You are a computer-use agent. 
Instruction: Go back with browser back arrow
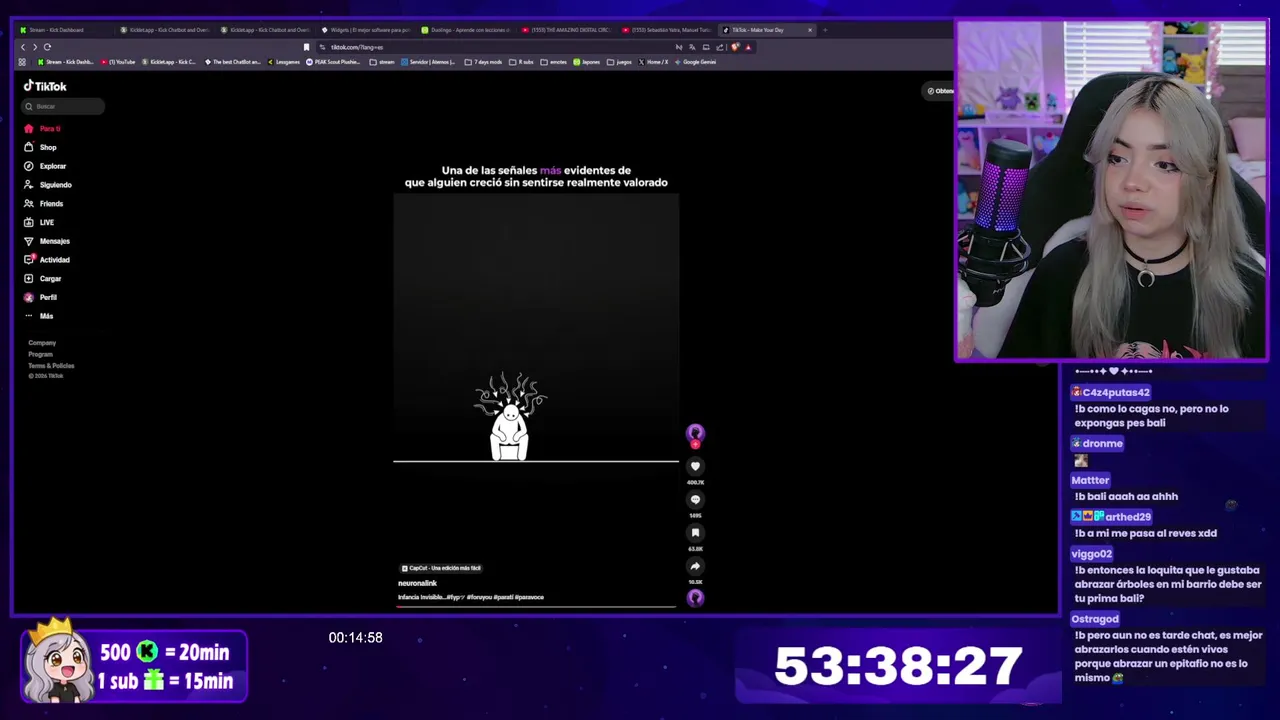pyautogui.click(x=23, y=47)
